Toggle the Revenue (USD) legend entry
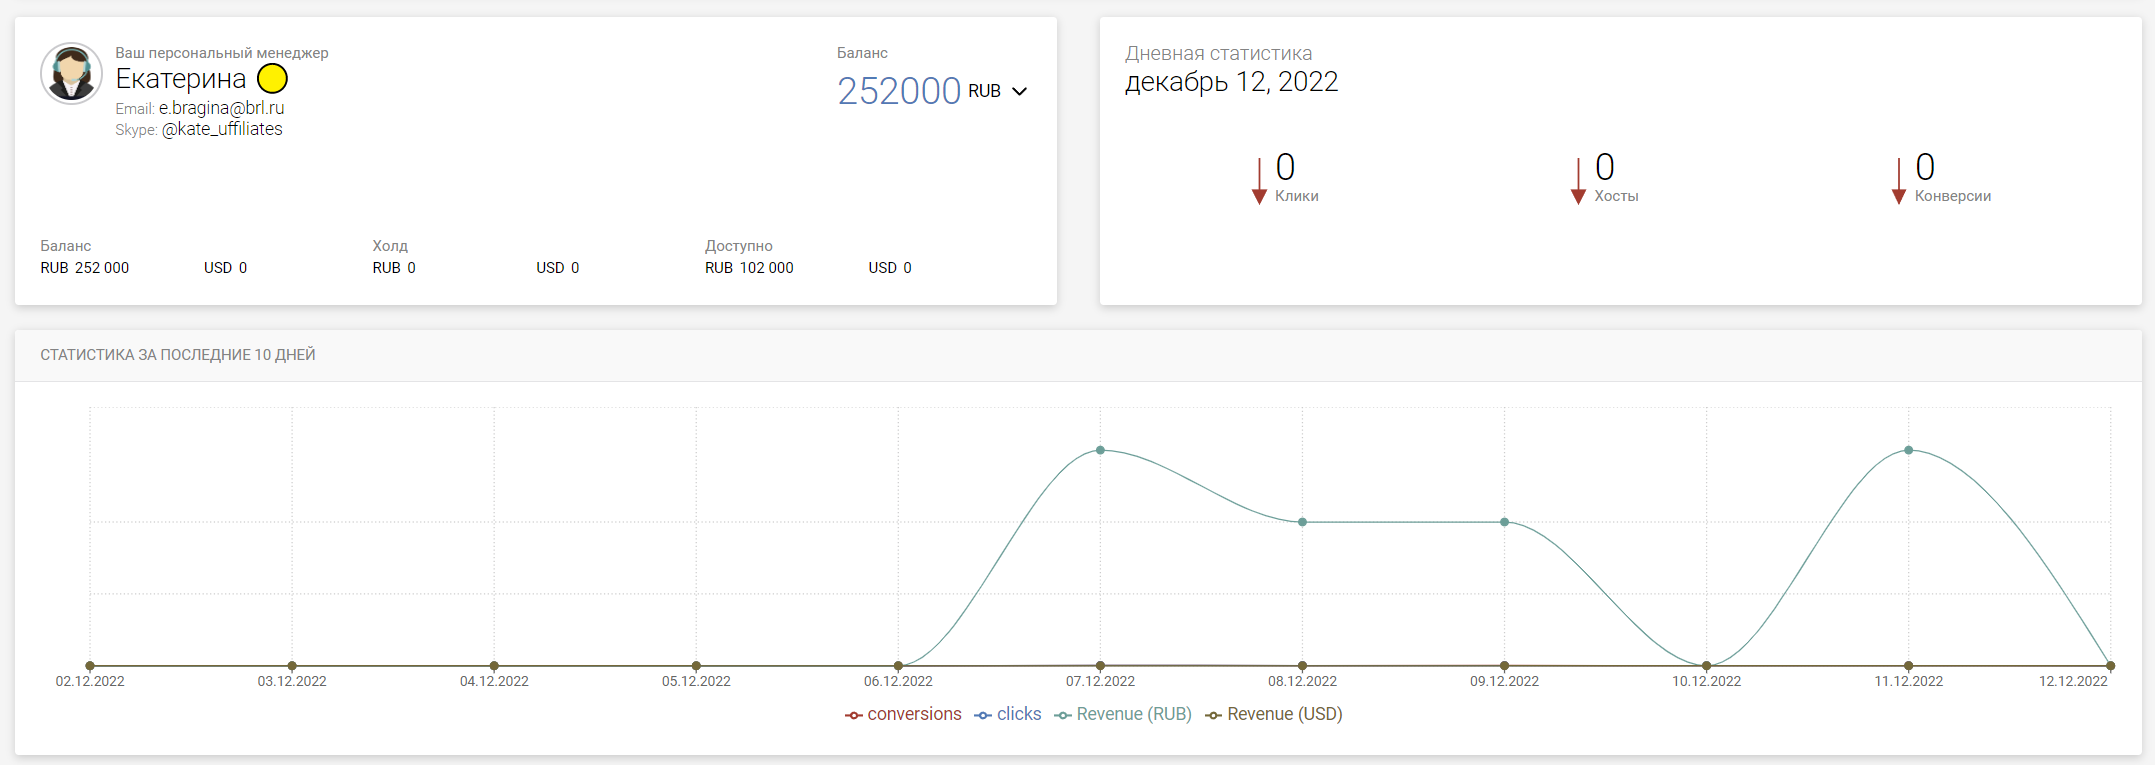The width and height of the screenshot is (2155, 765). point(1274,714)
